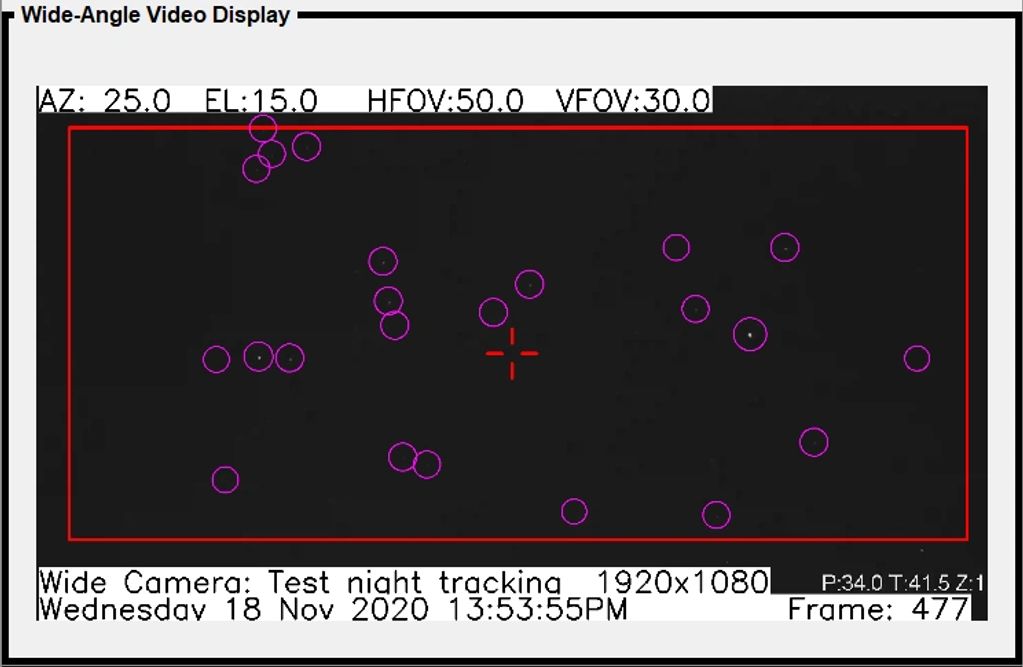The height and width of the screenshot is (667, 1023).
Task: Click the EL:15.0 elevation readout
Action: pyautogui.click(x=261, y=101)
